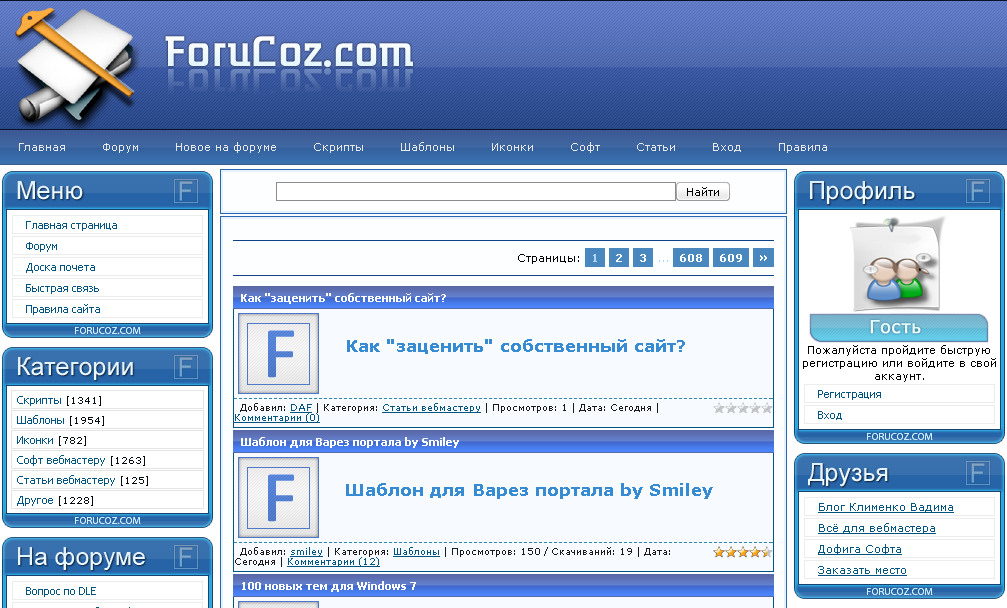Rate the Как "заценить" post using its stars
This screenshot has height=608, width=1007.
click(742, 408)
